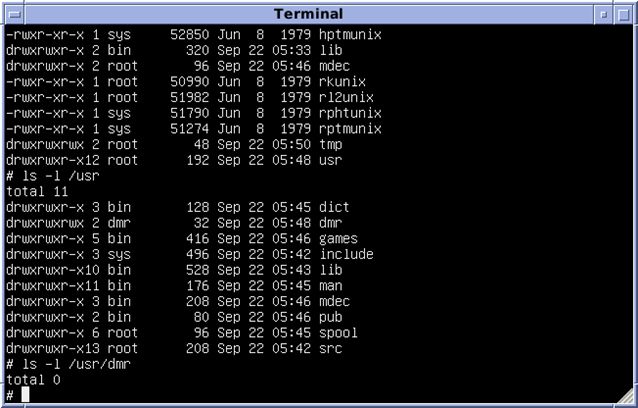Click the man directory name
Screen dimensions: 638x408
(330, 285)
